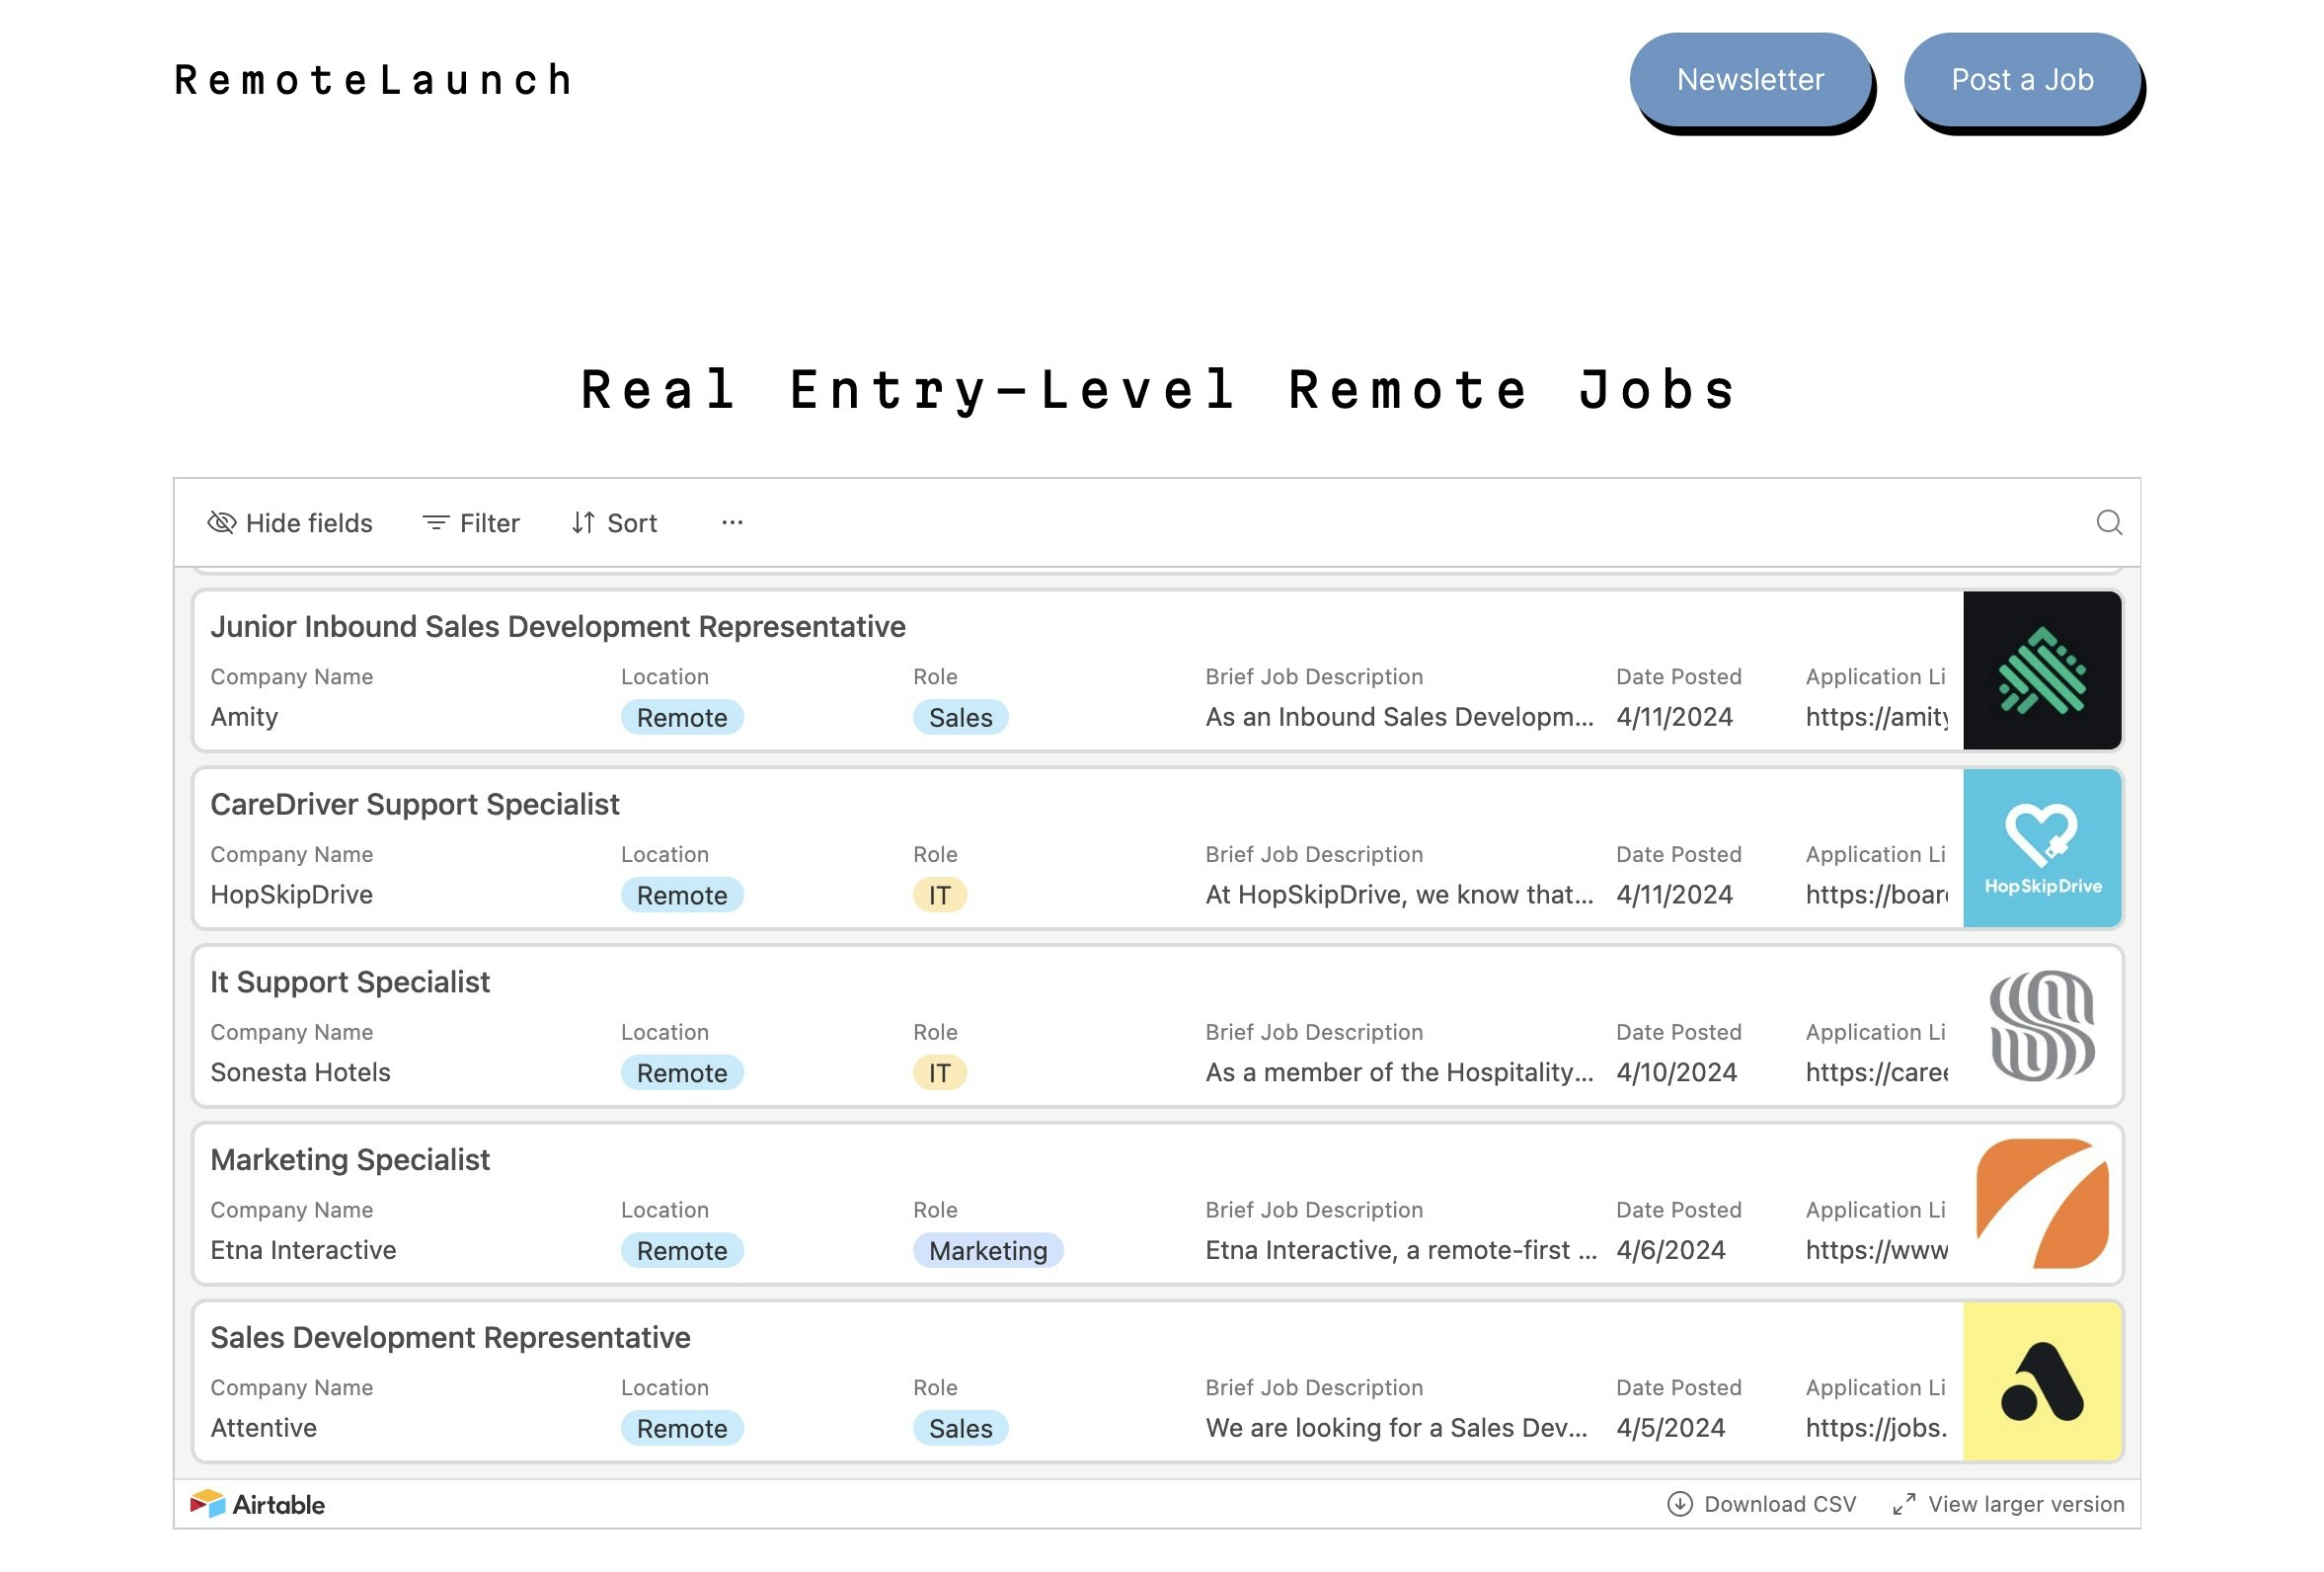2324x1572 pixels.
Task: Open the RemoteLaunch home logo link
Action: click(x=373, y=80)
